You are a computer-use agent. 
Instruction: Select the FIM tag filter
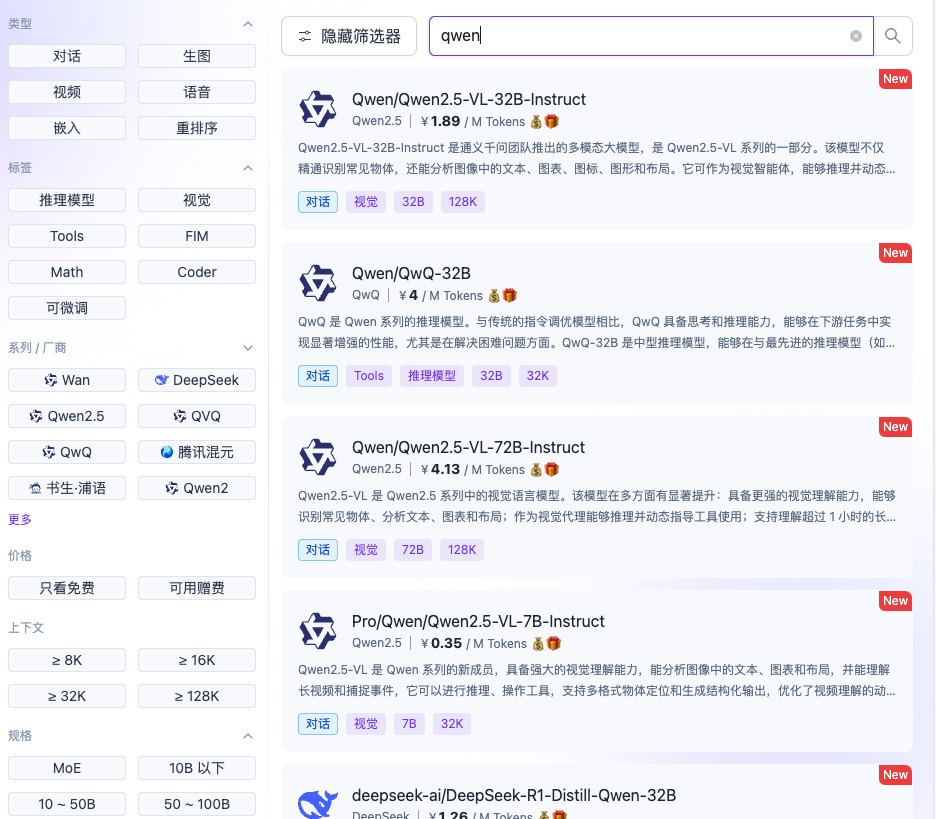click(x=197, y=236)
